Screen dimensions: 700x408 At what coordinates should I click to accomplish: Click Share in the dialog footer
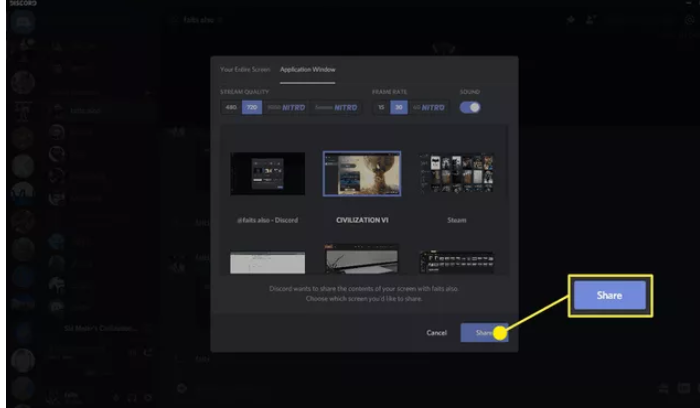484,333
